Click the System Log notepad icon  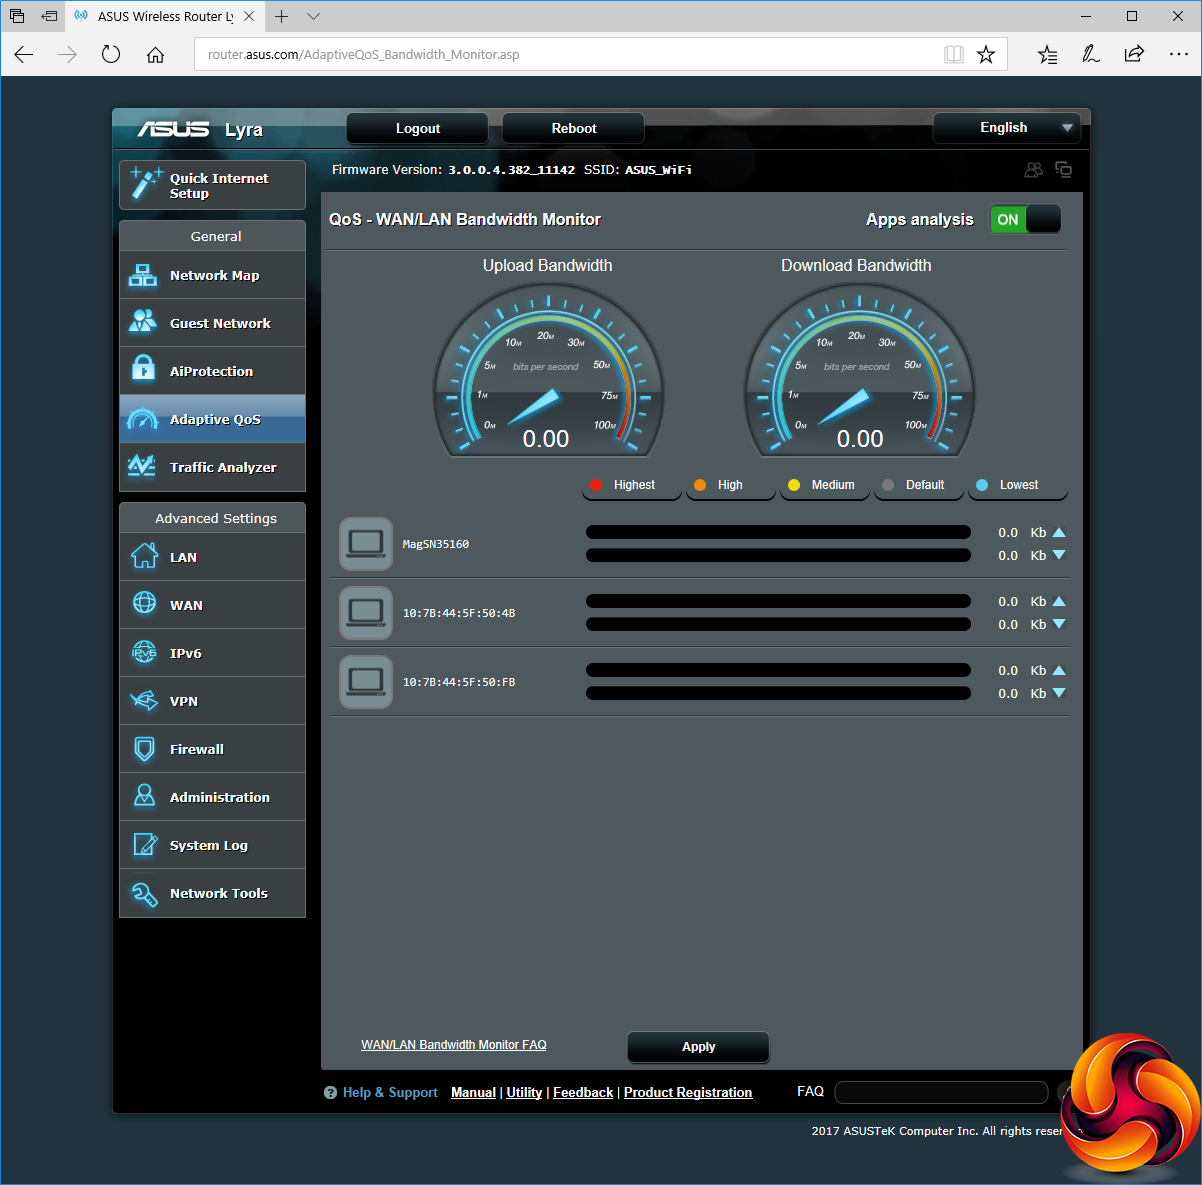(x=145, y=845)
